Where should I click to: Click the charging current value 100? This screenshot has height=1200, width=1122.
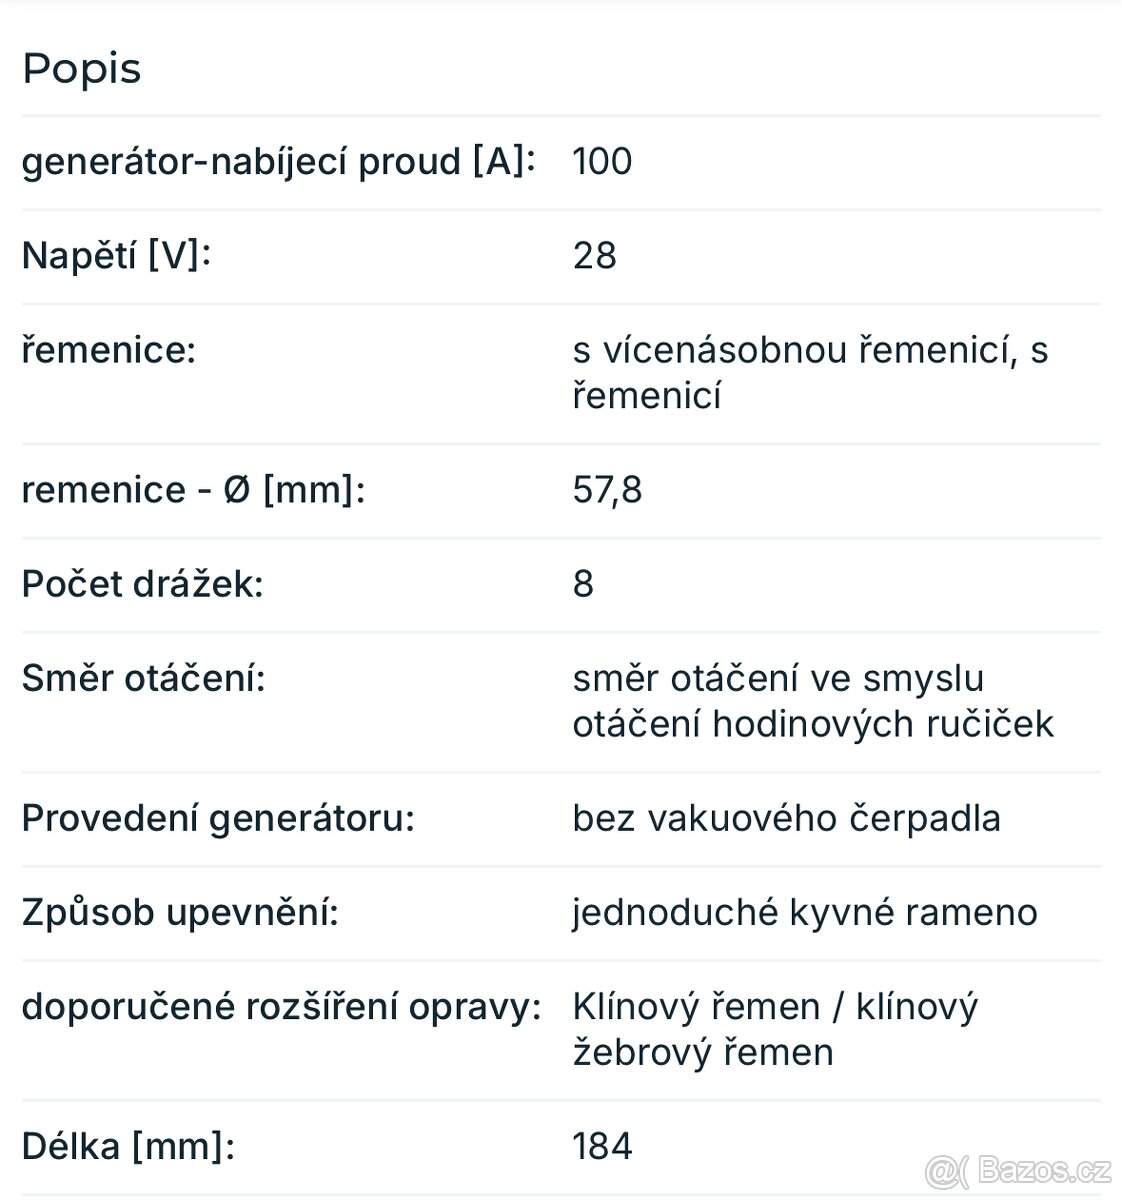pyautogui.click(x=602, y=161)
